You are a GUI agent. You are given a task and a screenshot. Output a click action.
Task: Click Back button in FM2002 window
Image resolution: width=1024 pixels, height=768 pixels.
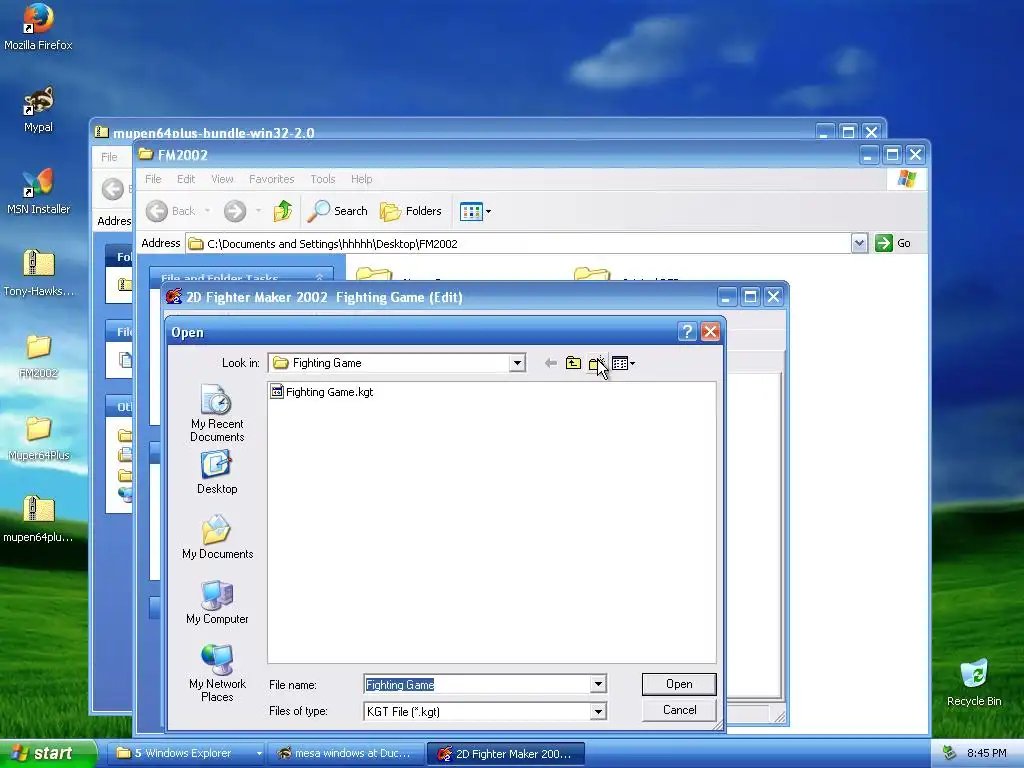click(170, 211)
